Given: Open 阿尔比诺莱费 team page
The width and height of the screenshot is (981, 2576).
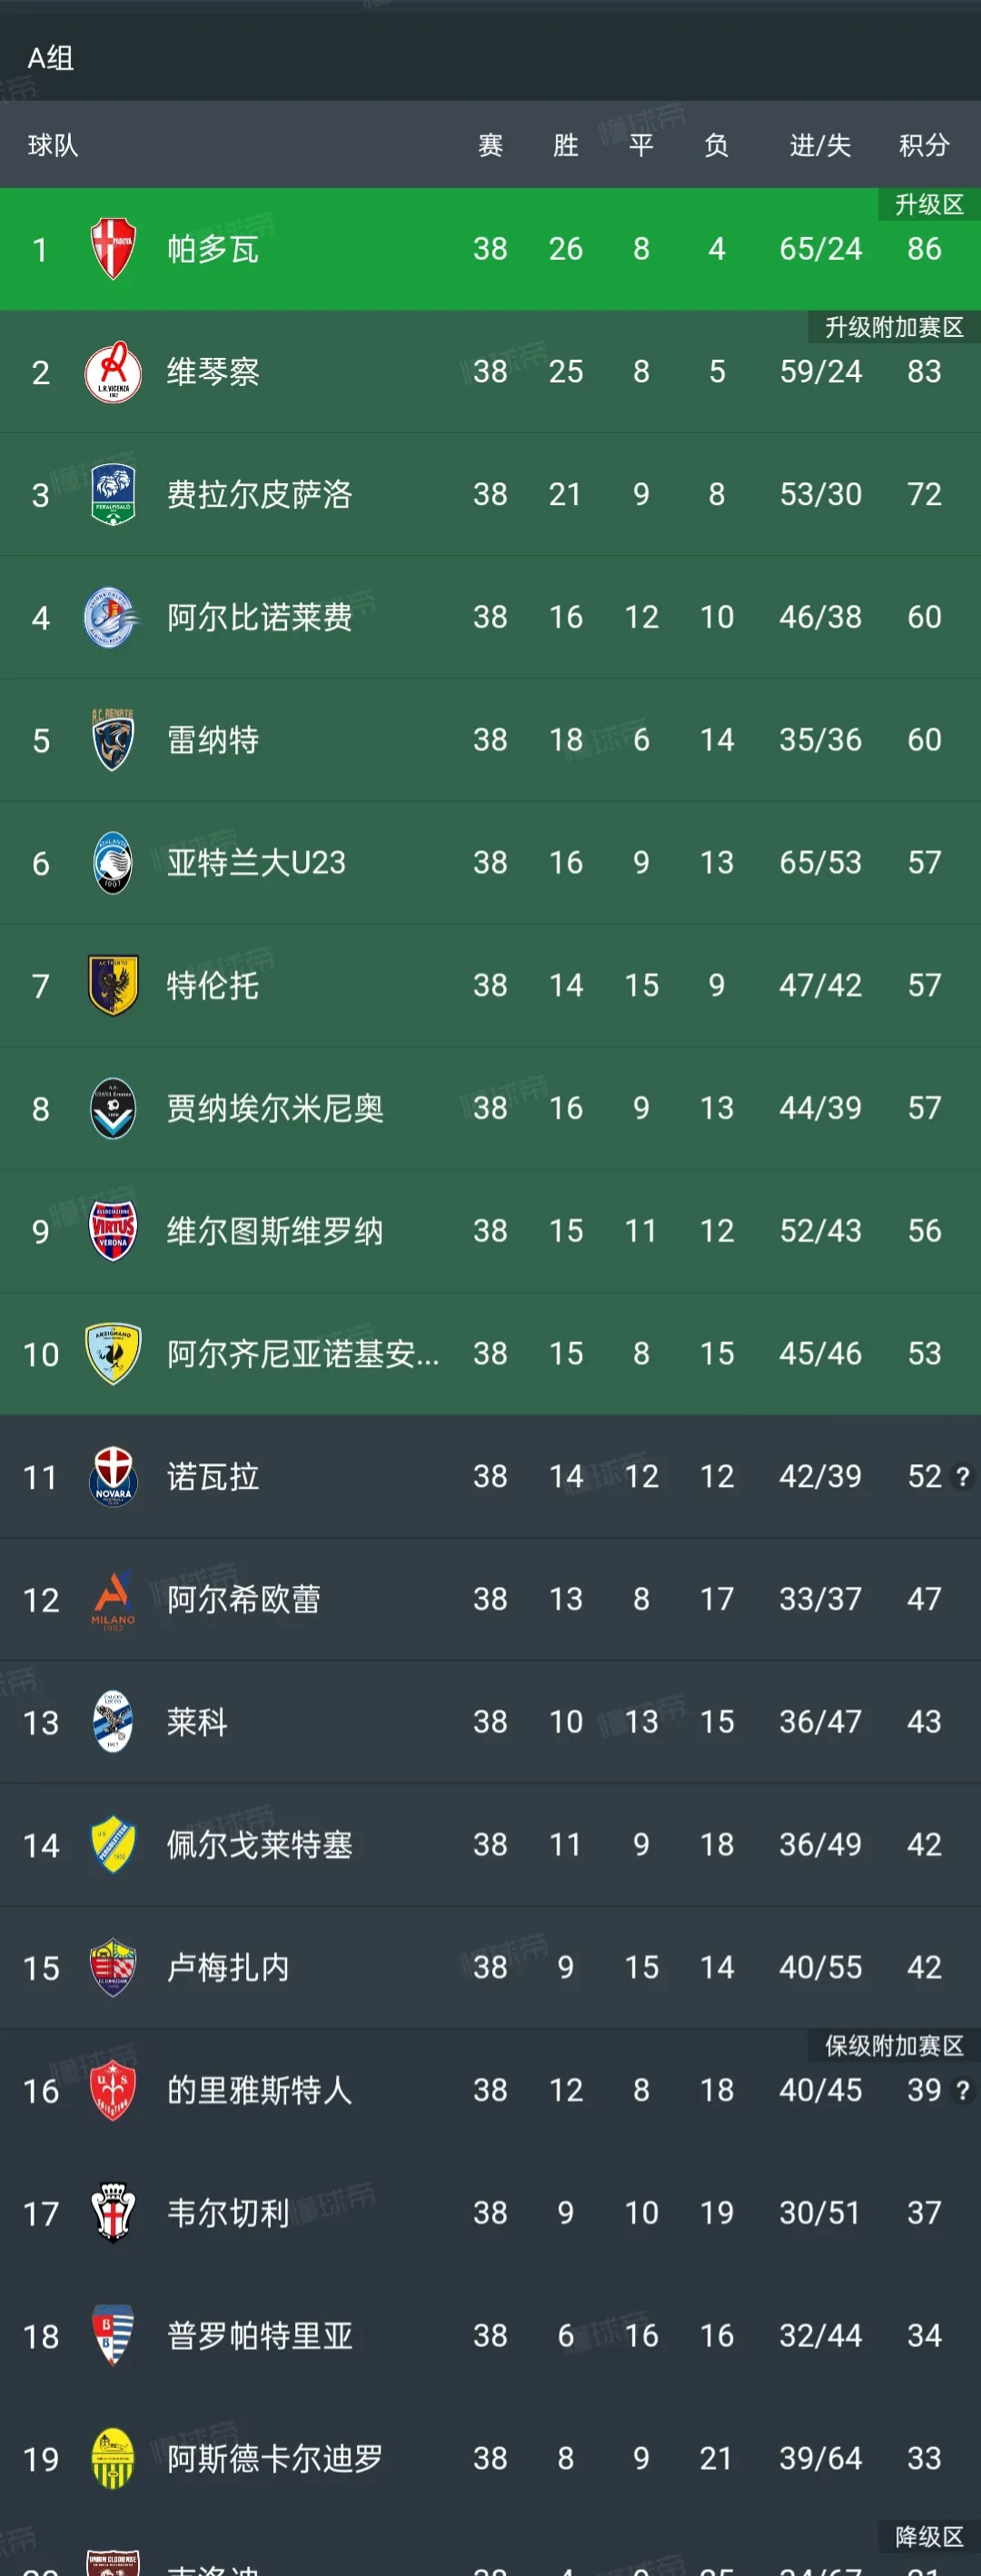Looking at the screenshot, I should [259, 617].
